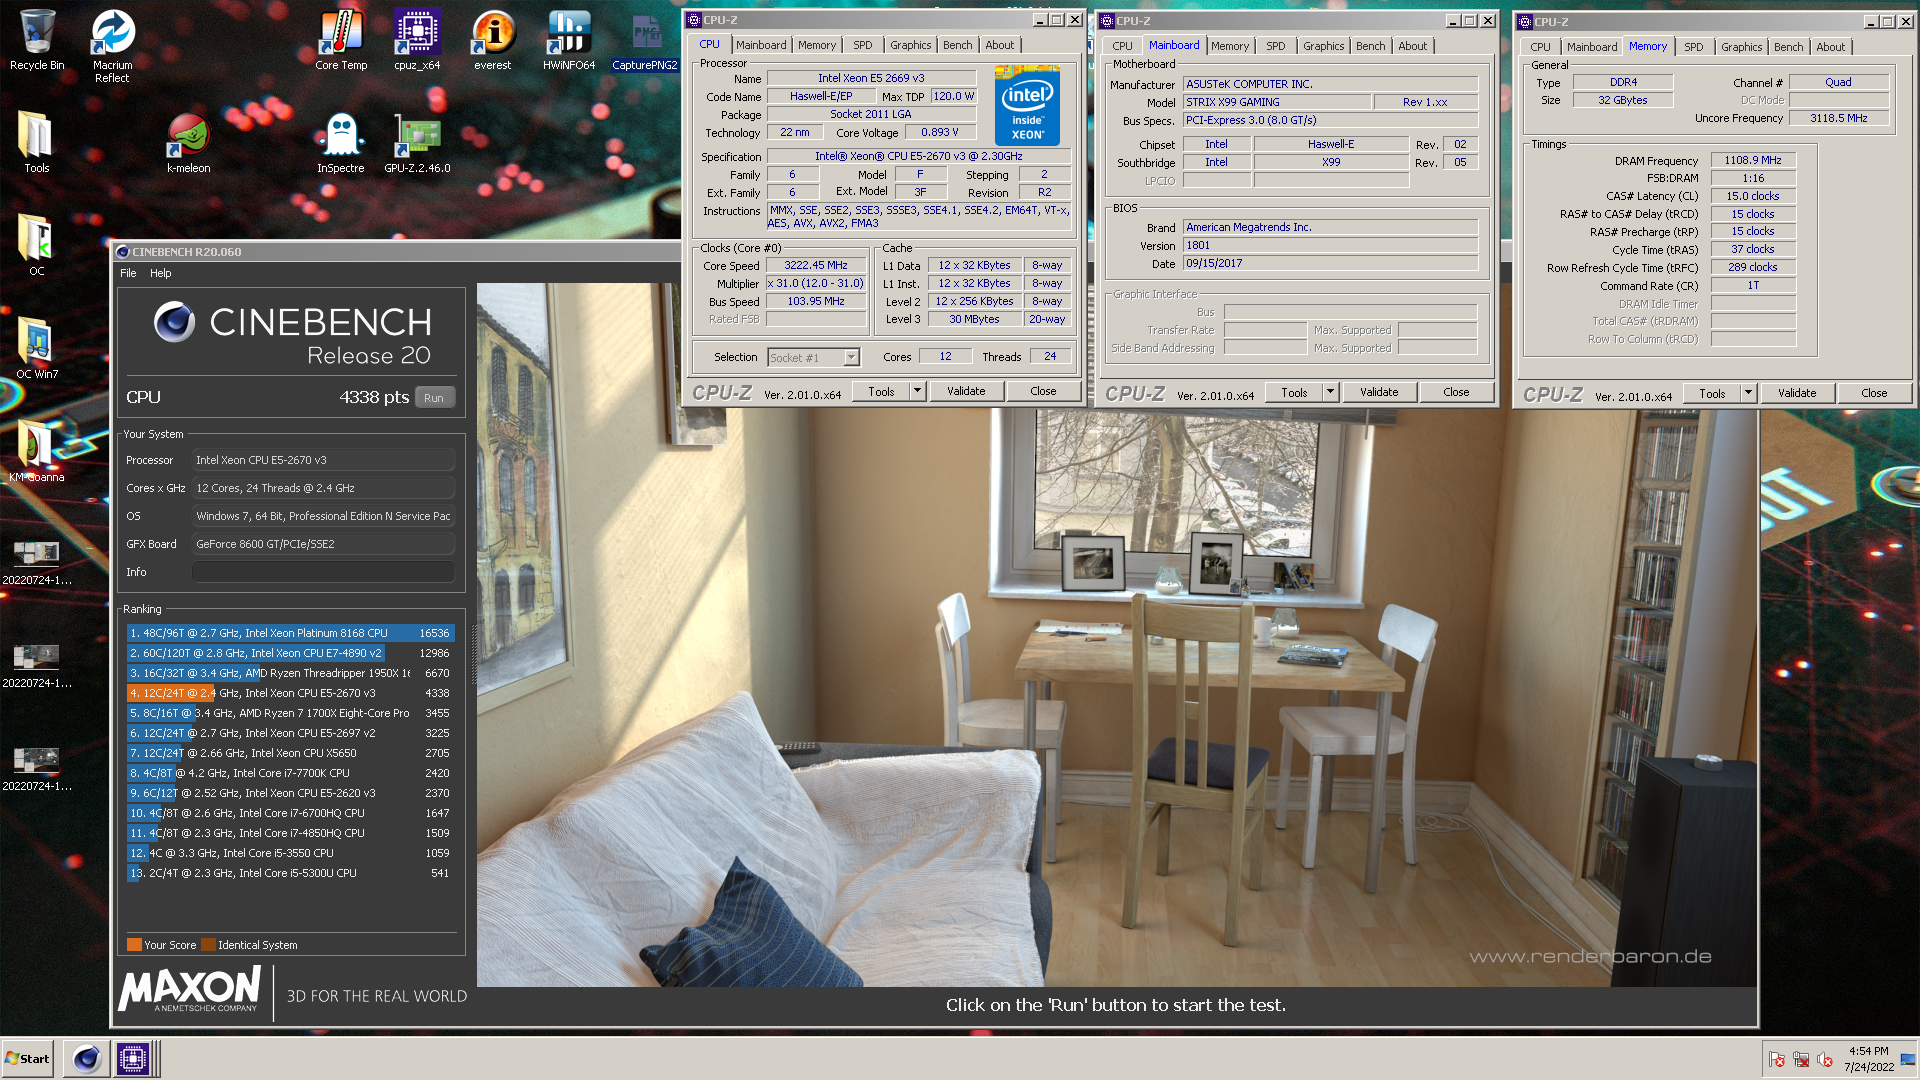Click the Processor field in Cinebench

click(x=323, y=460)
